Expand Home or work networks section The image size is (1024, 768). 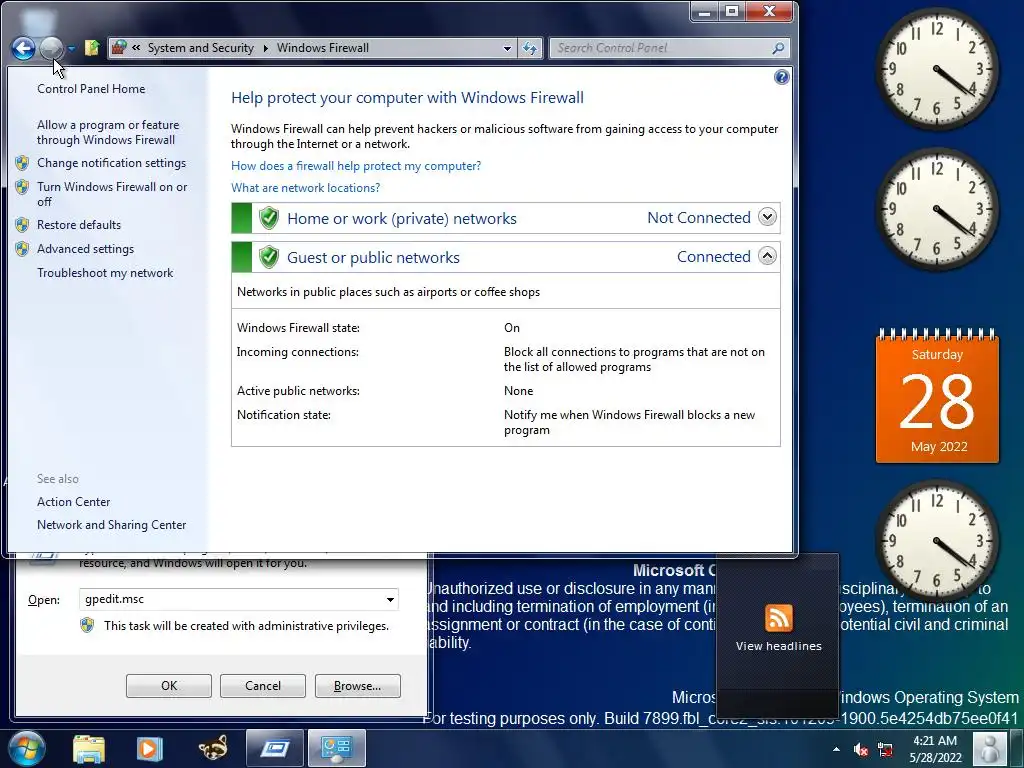767,217
